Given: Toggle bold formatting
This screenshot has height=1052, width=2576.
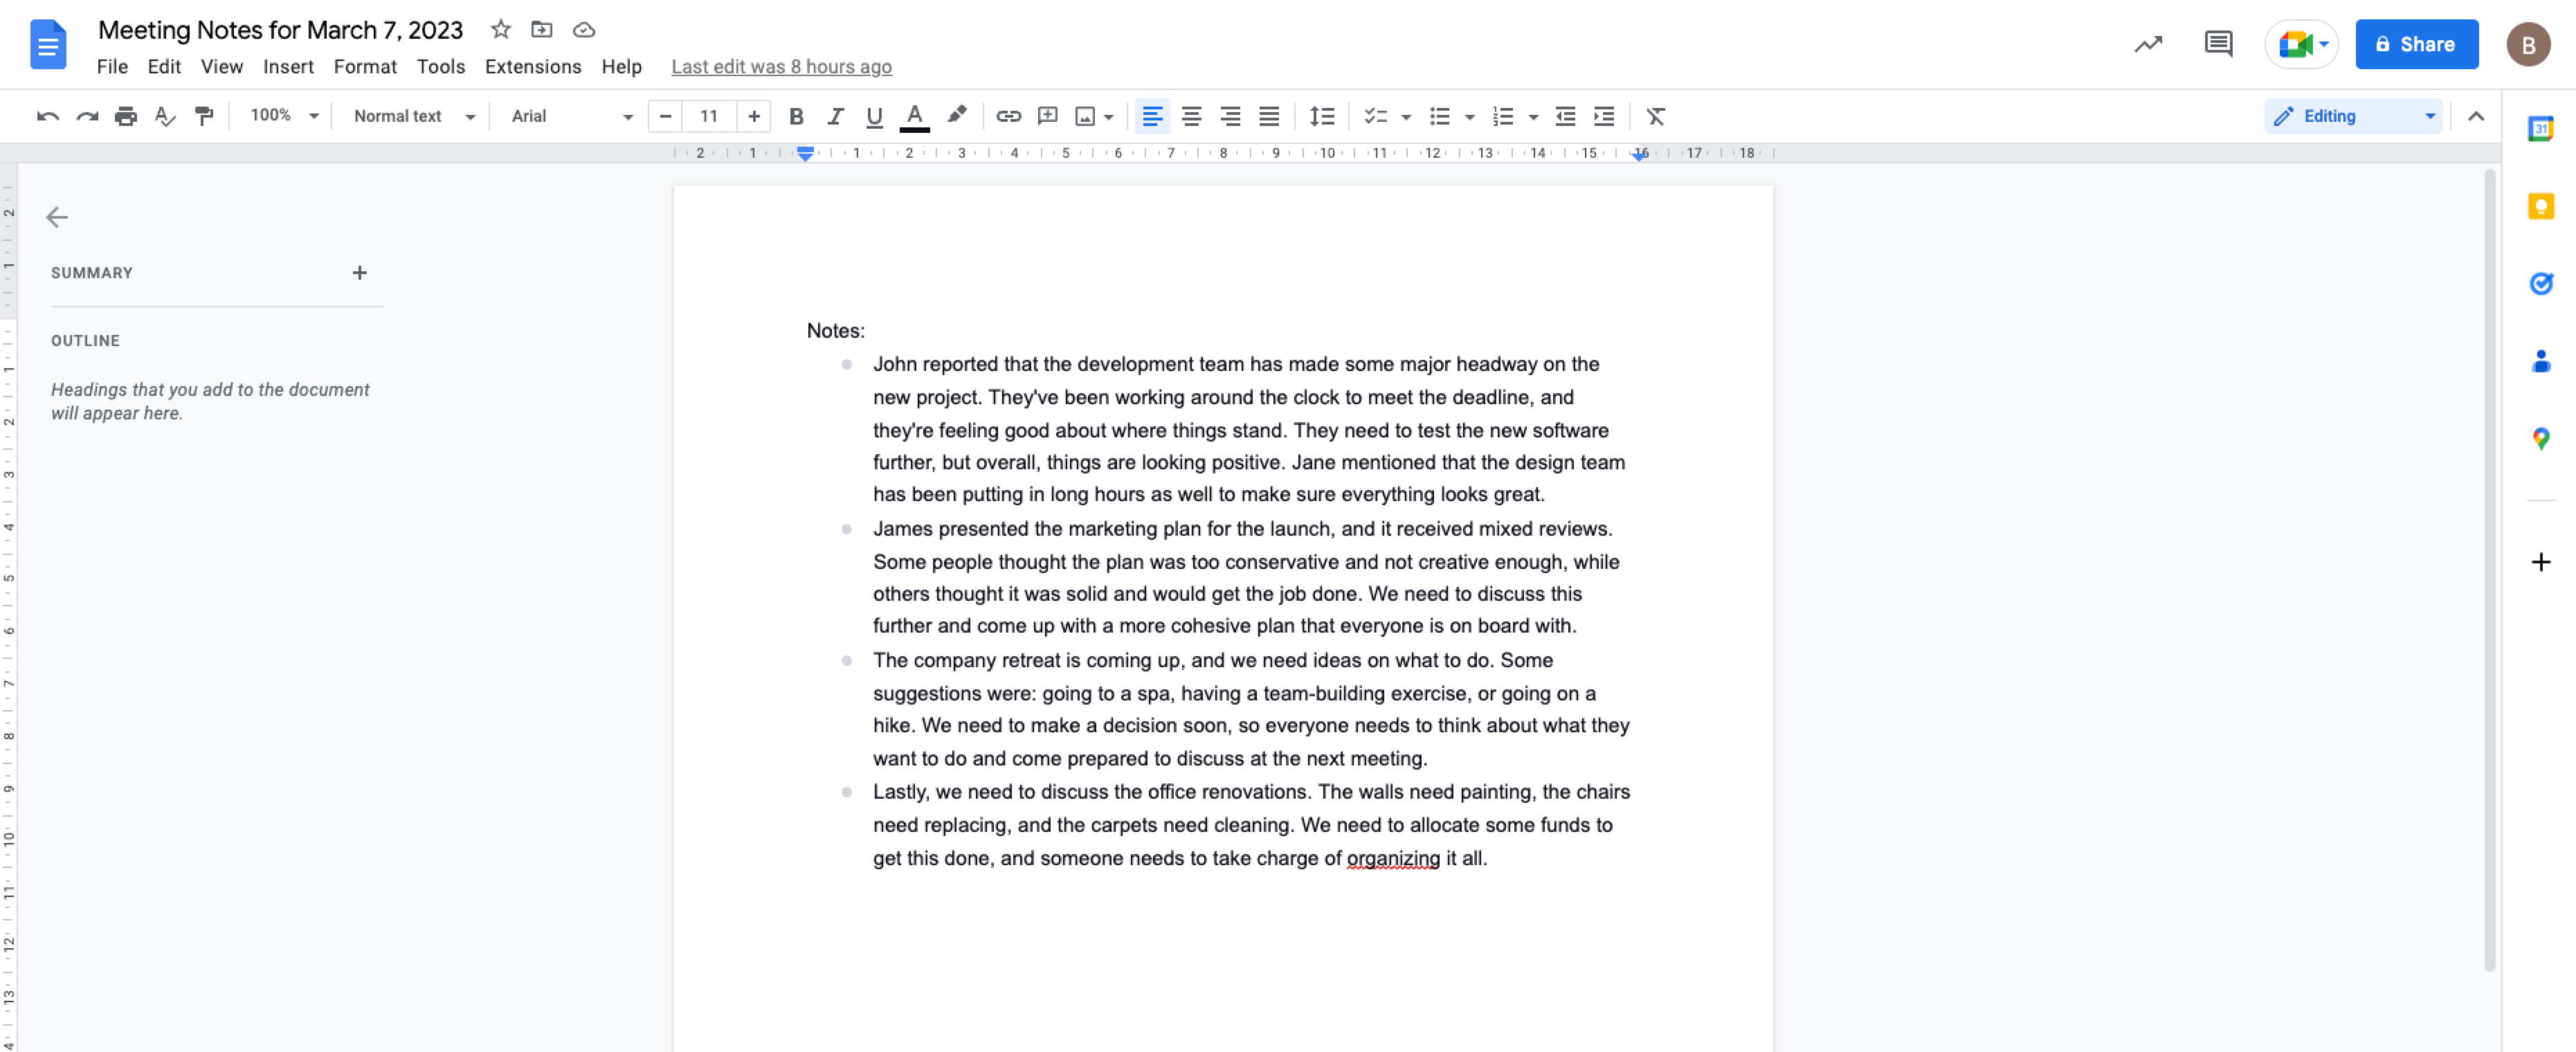Looking at the screenshot, I should [x=796, y=116].
